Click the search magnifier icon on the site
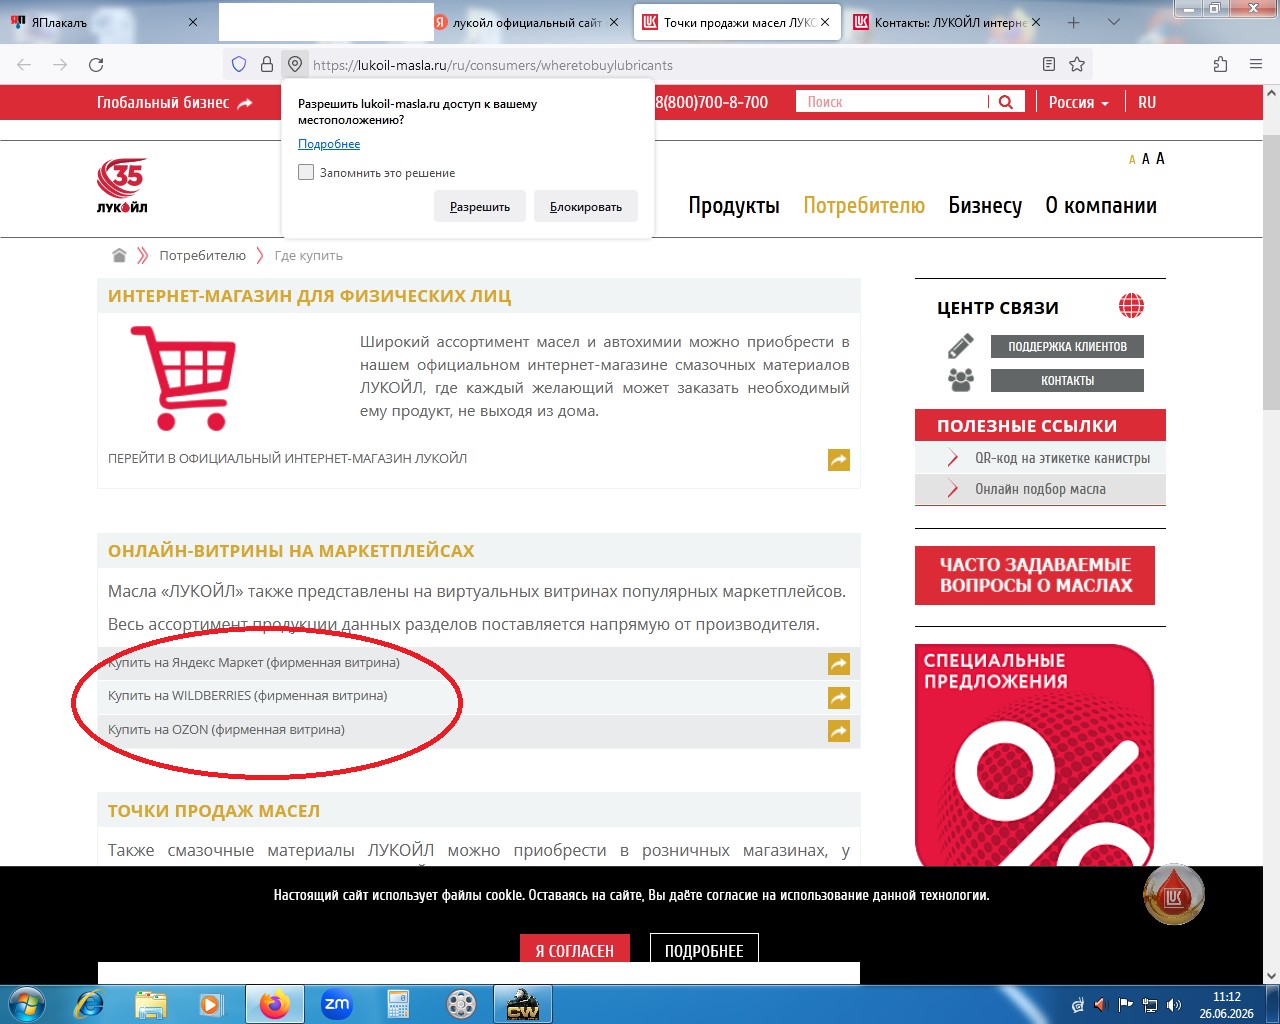Screen dimensions: 1280x1024 point(1006,102)
